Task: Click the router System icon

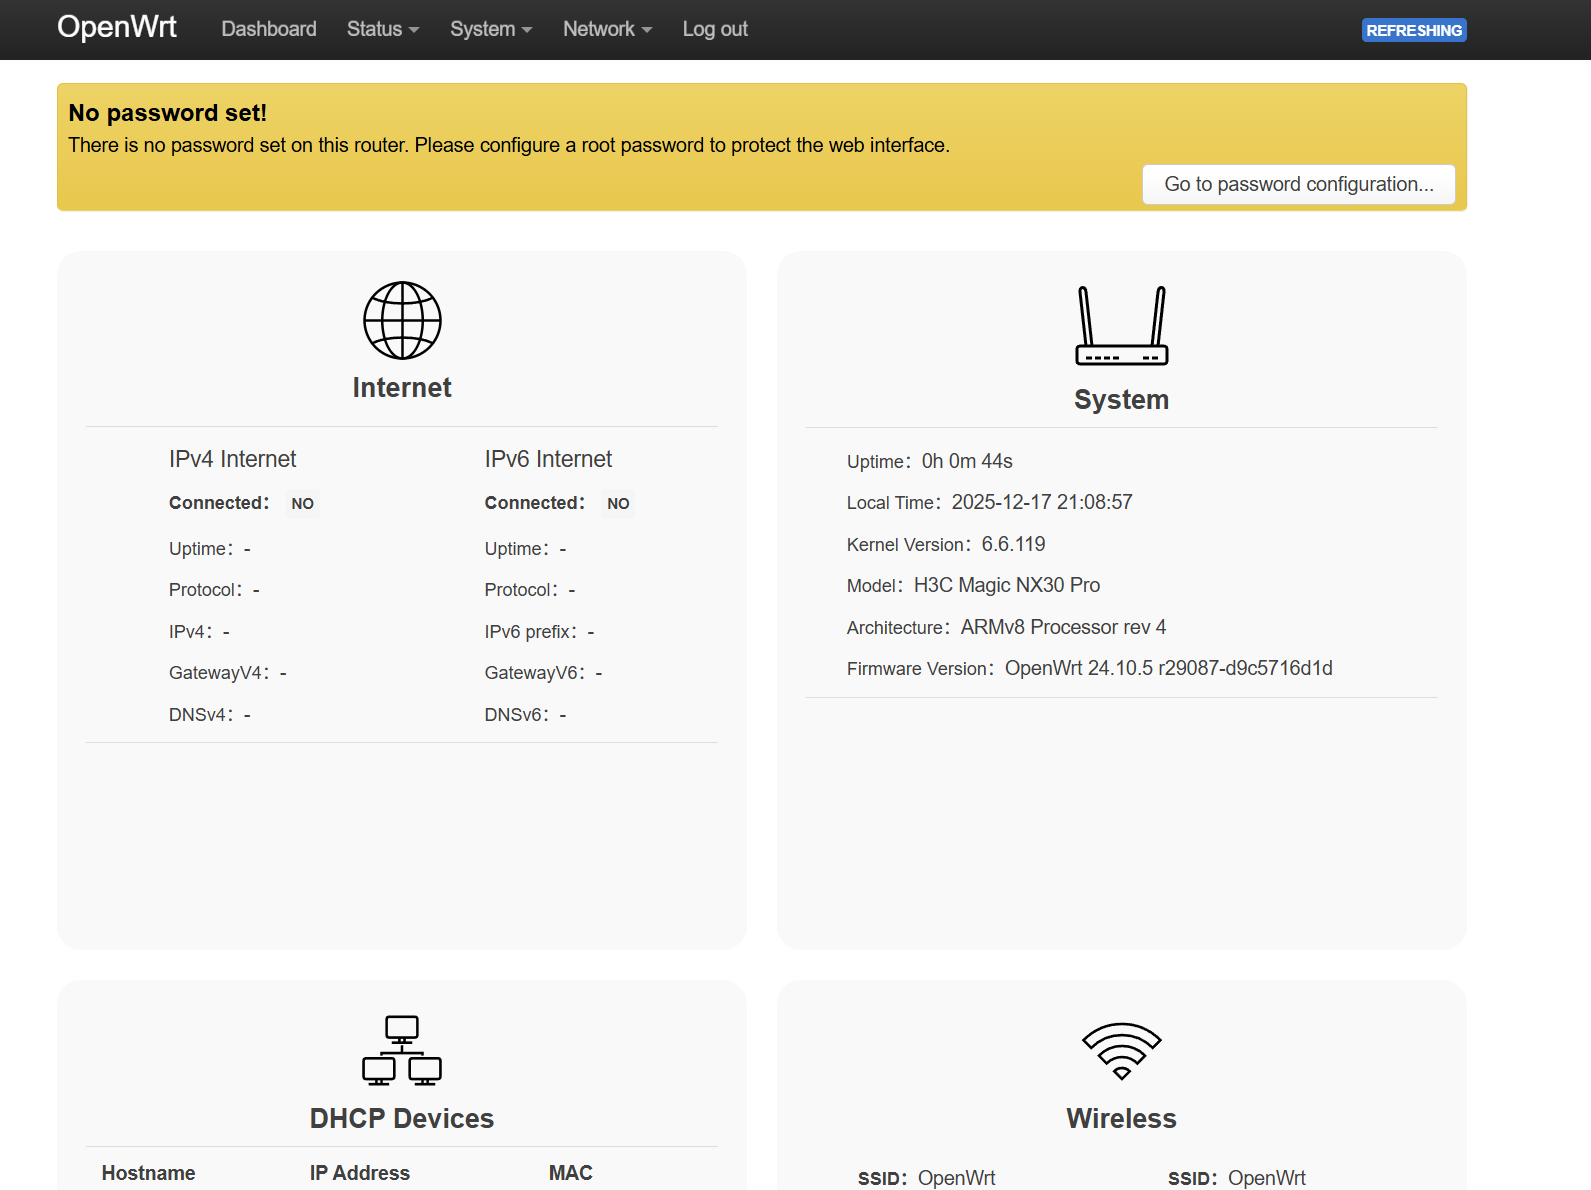Action: coord(1121,326)
